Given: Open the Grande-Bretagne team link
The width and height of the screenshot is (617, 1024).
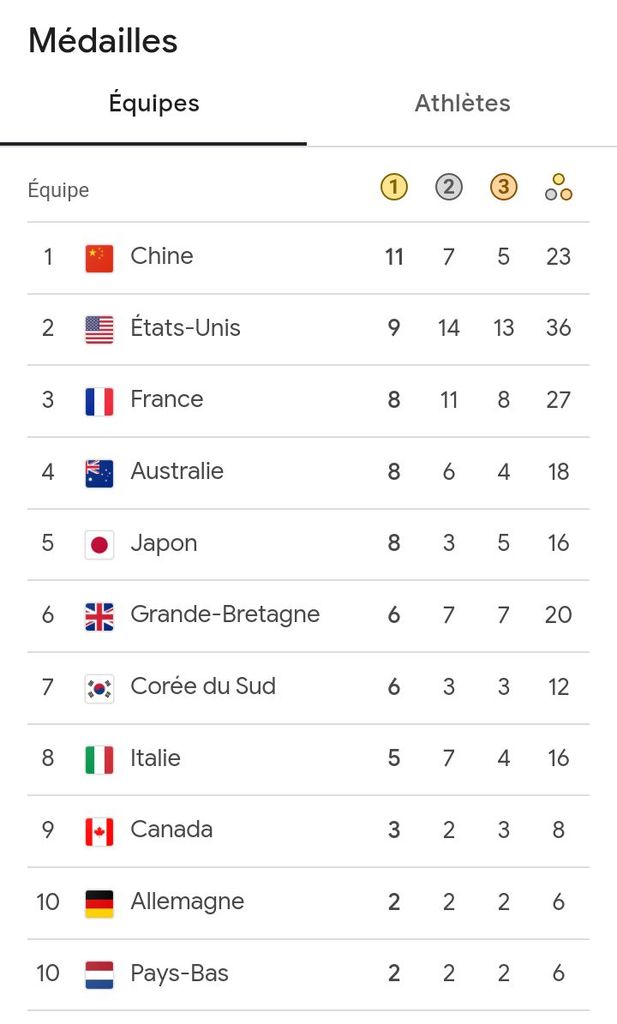Looking at the screenshot, I should pos(225,615).
